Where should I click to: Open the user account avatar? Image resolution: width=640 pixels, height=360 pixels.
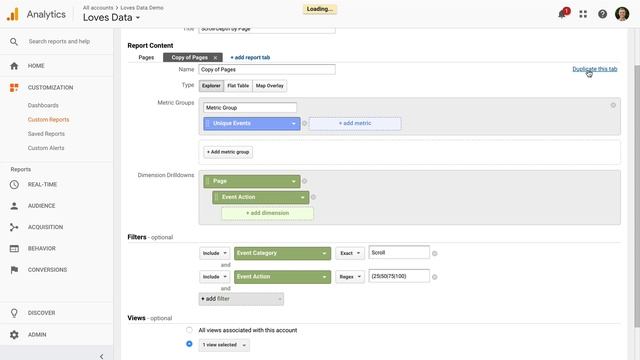point(622,14)
